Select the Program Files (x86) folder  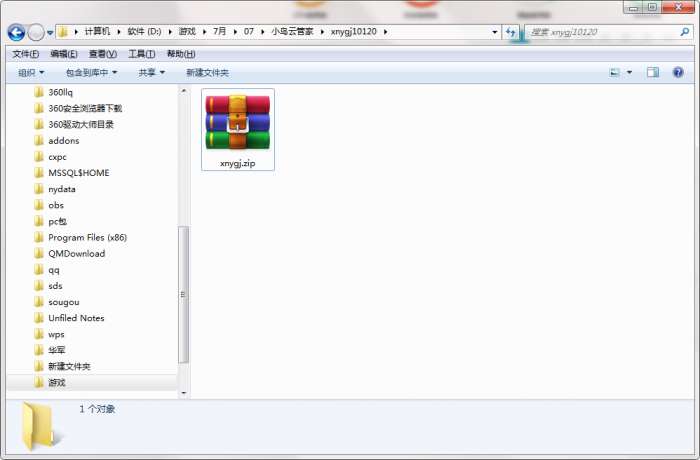88,238
